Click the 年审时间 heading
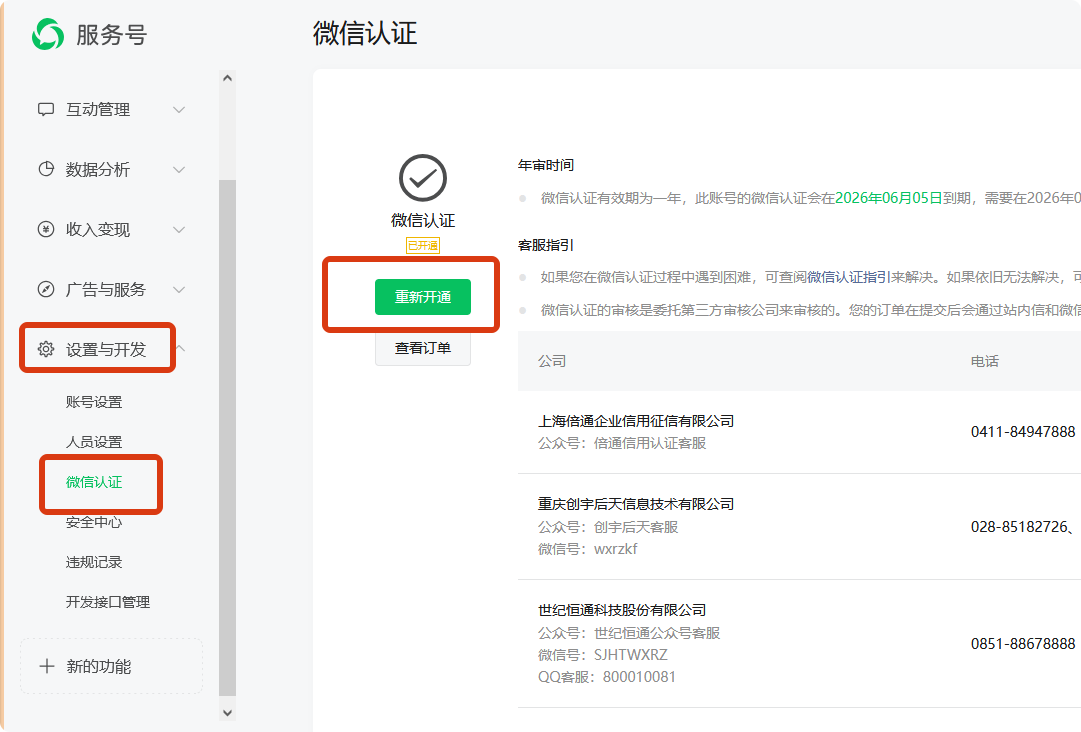This screenshot has width=1081, height=732. 546,165
